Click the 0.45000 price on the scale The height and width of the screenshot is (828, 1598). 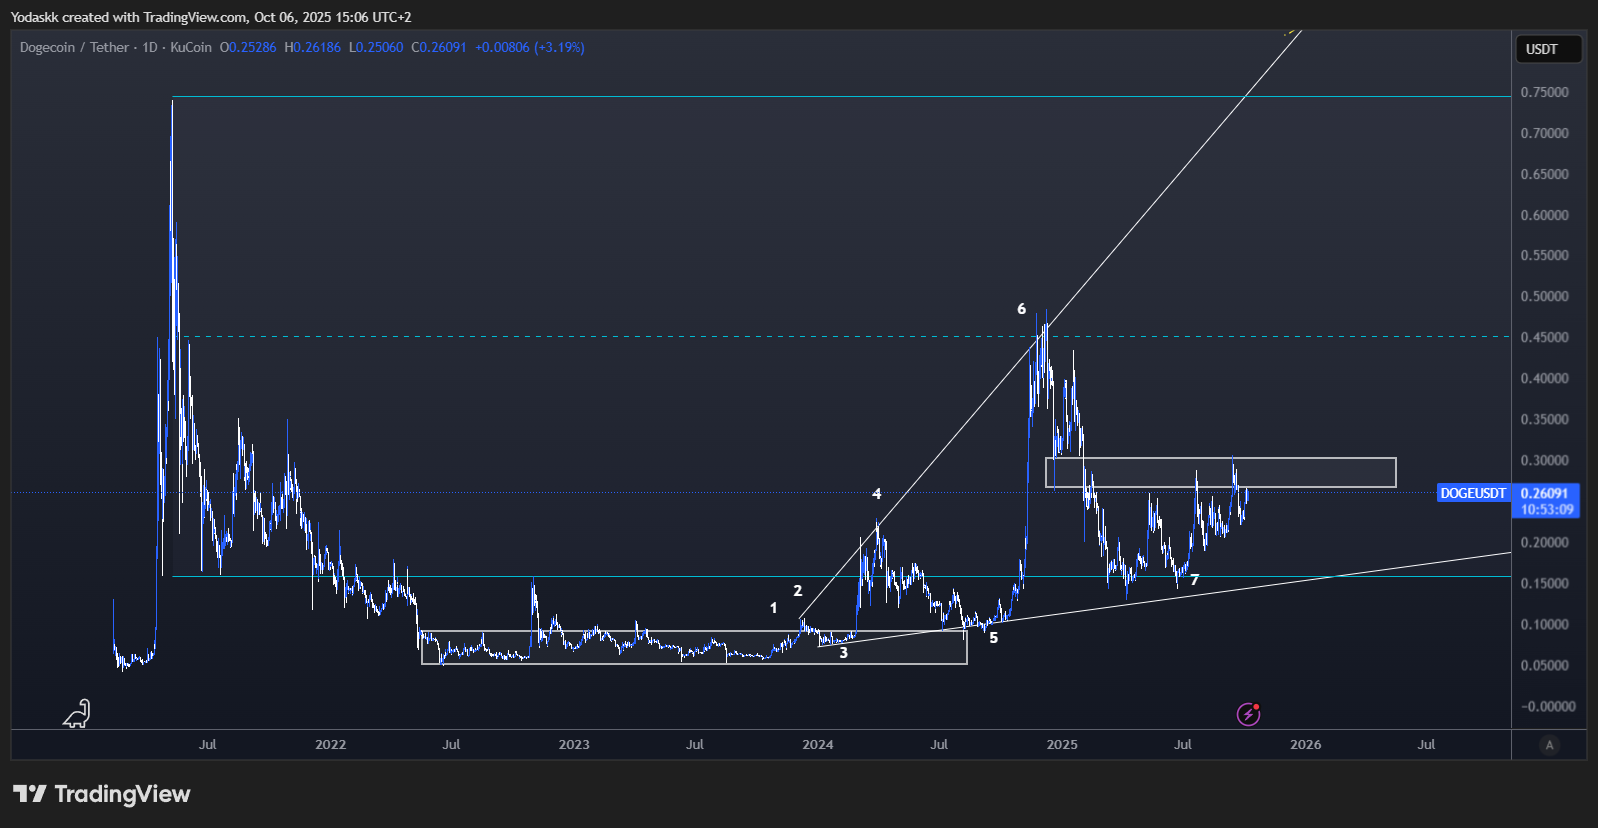coord(1544,338)
